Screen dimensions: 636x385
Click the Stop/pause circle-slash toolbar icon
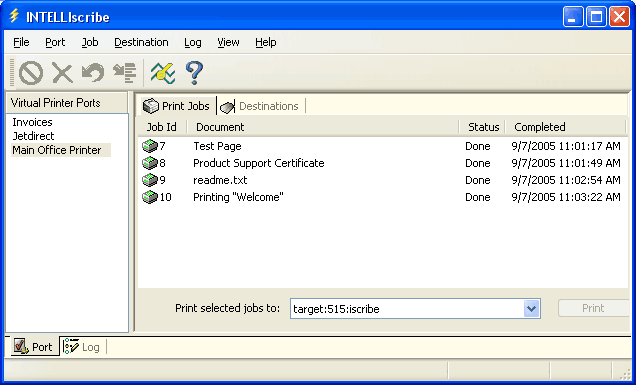31,73
